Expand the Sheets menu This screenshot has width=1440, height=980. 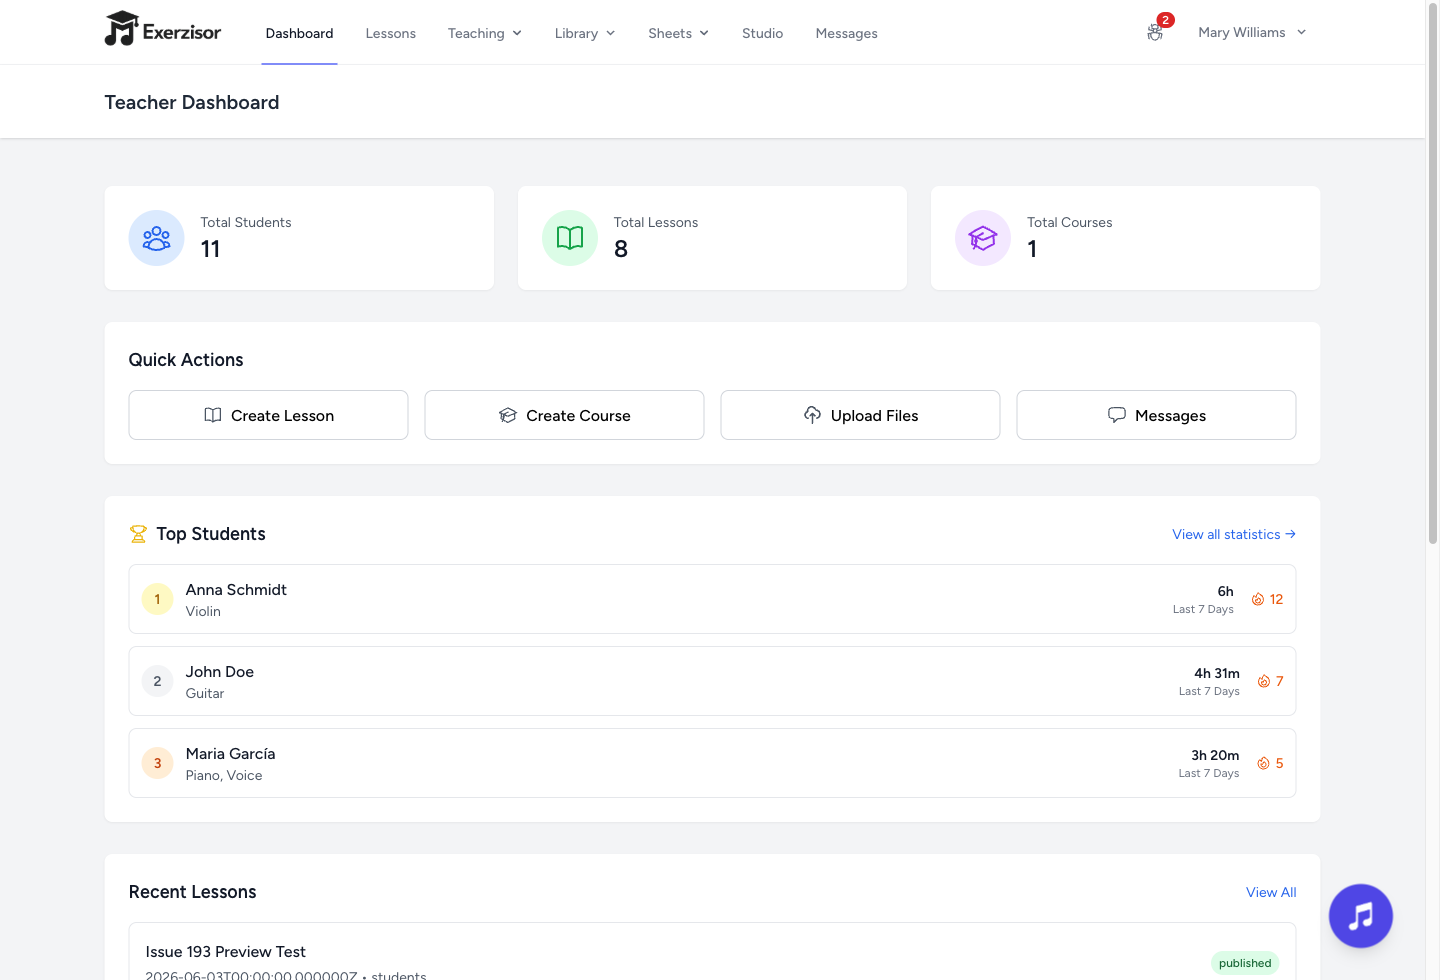[679, 33]
